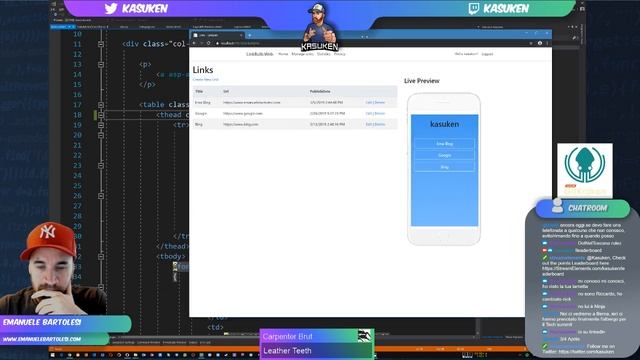Click the Hello kasuken! account link
Screen dimensions: 640x360
(466, 54)
